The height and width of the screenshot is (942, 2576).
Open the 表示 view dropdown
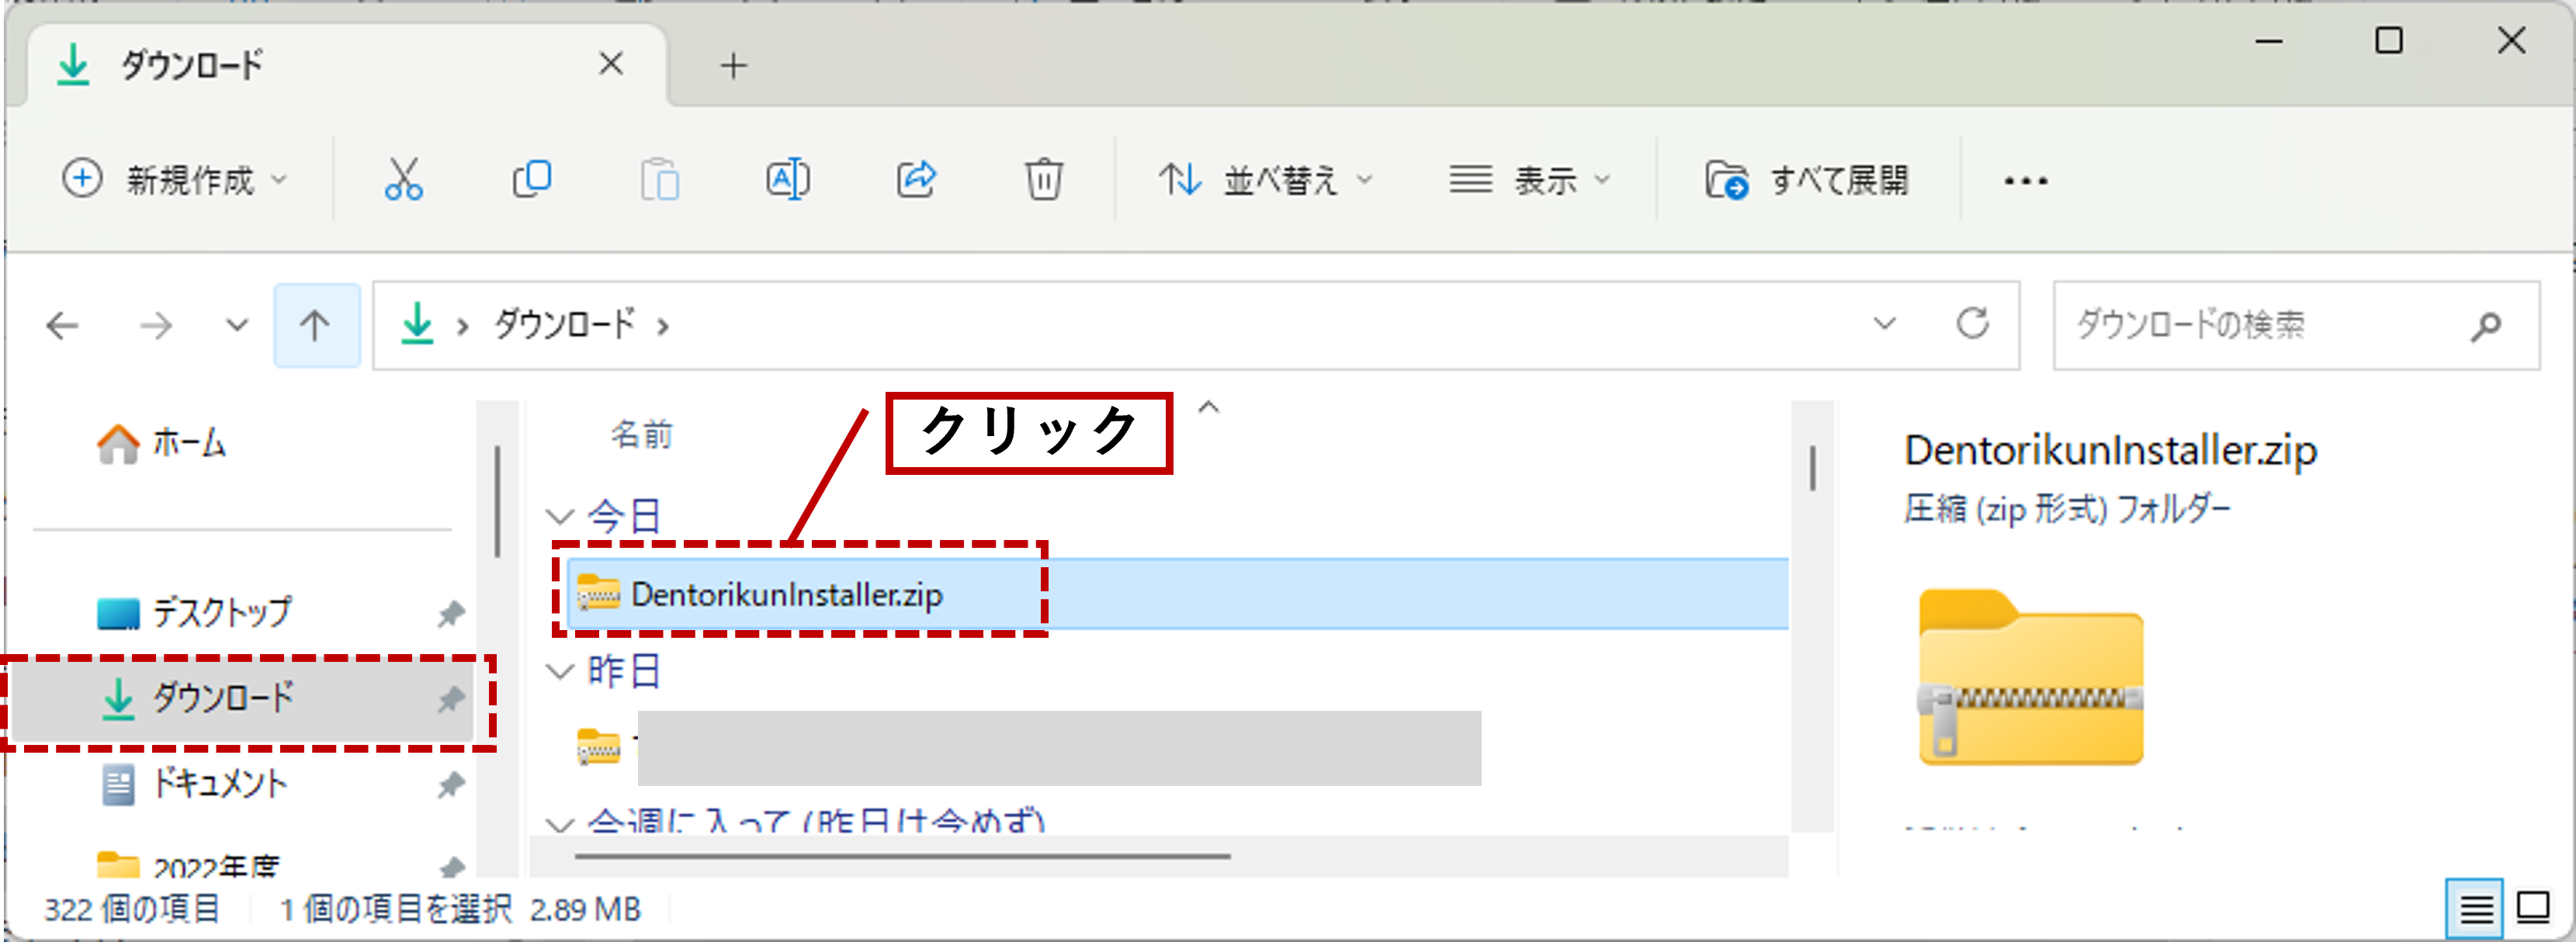(1530, 180)
